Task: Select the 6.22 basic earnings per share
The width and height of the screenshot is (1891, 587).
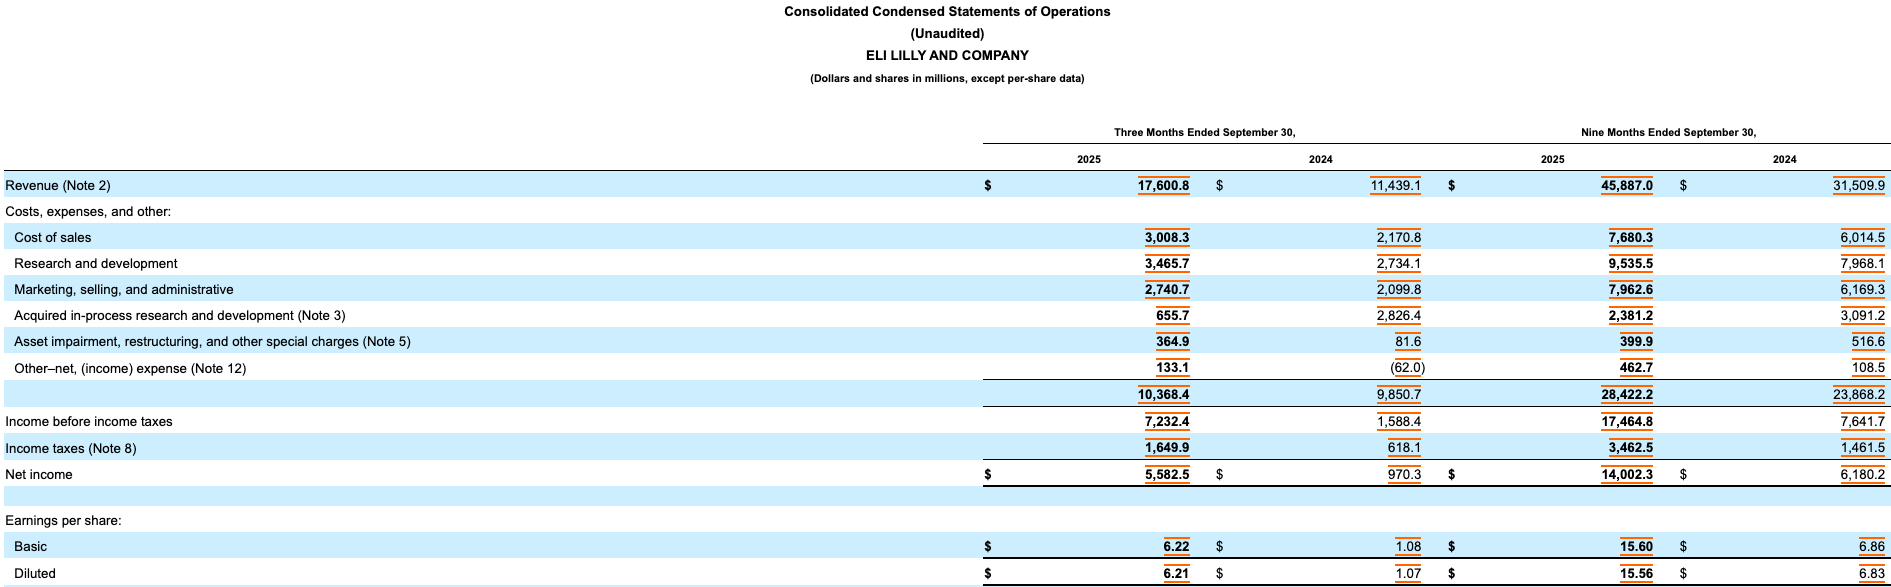Action: click(1176, 546)
